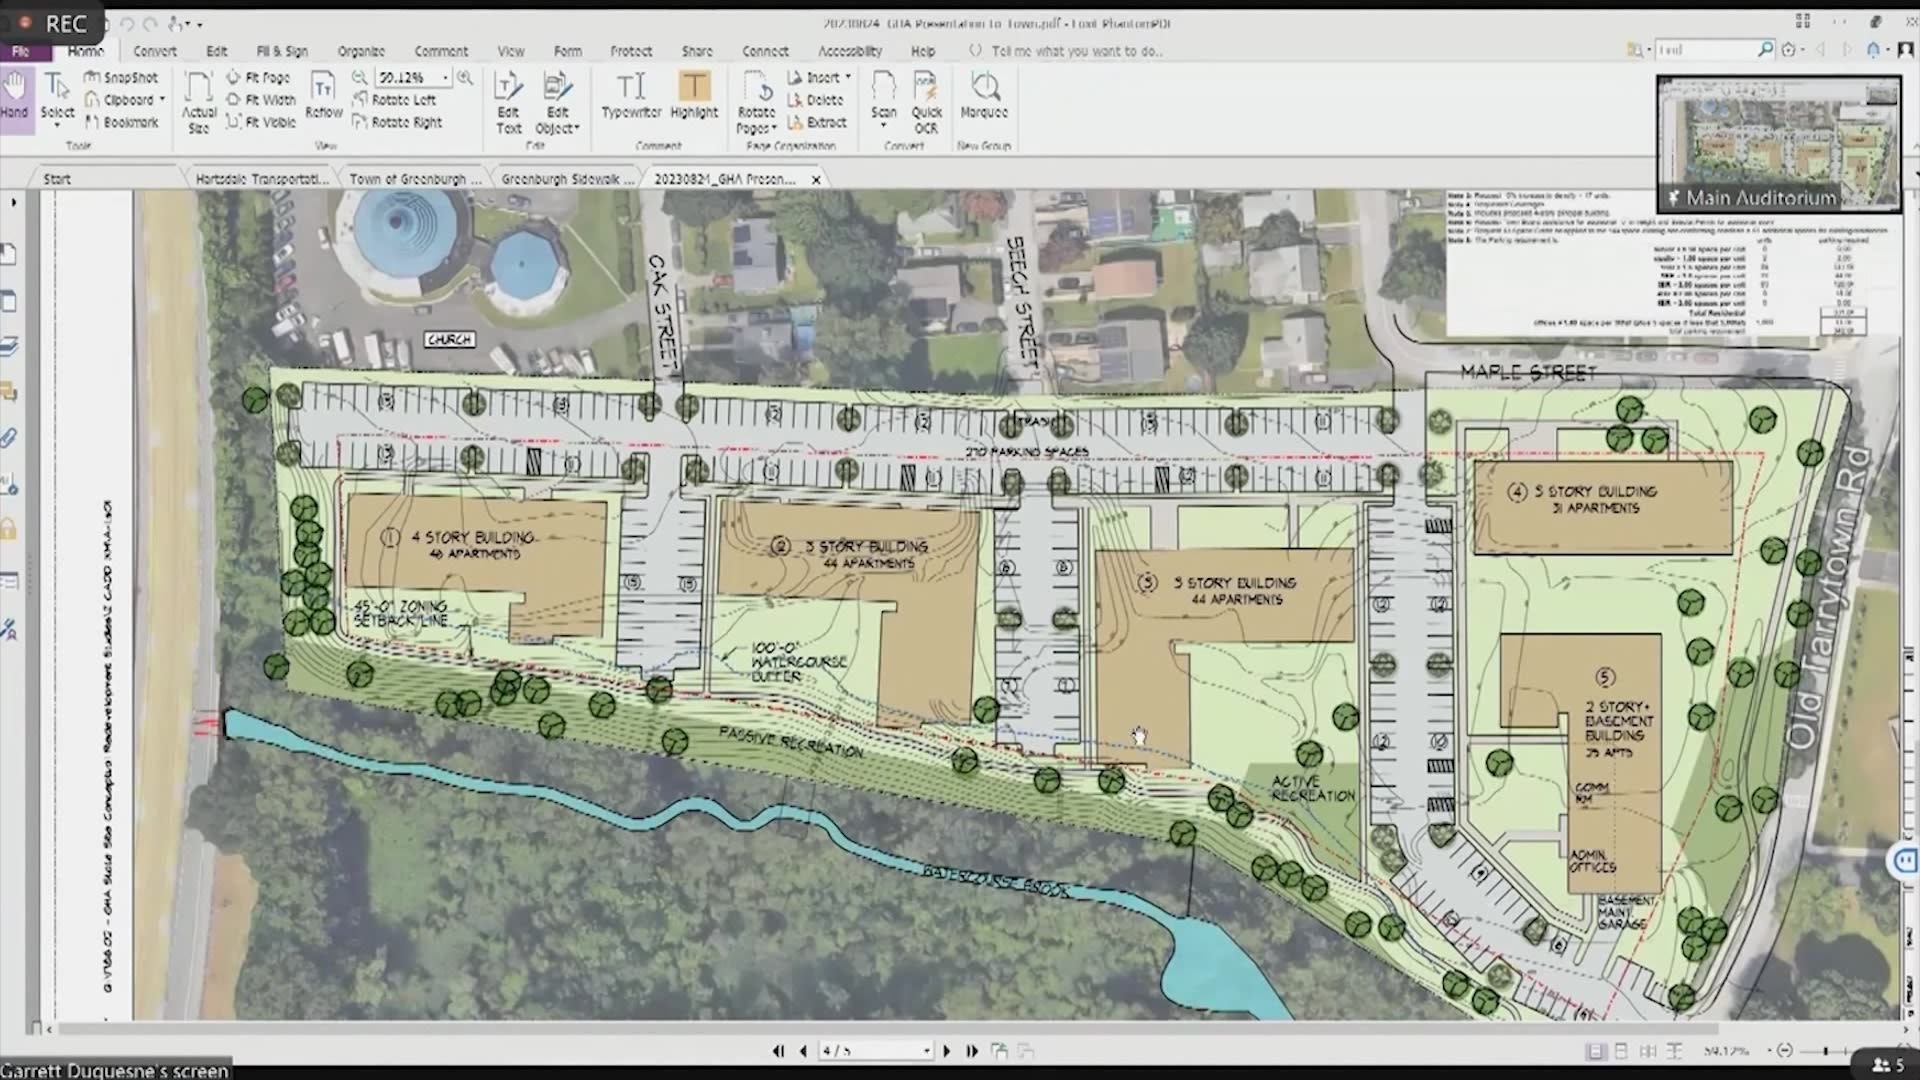The height and width of the screenshot is (1080, 1920).
Task: Toggle Fit Page view
Action: point(260,77)
